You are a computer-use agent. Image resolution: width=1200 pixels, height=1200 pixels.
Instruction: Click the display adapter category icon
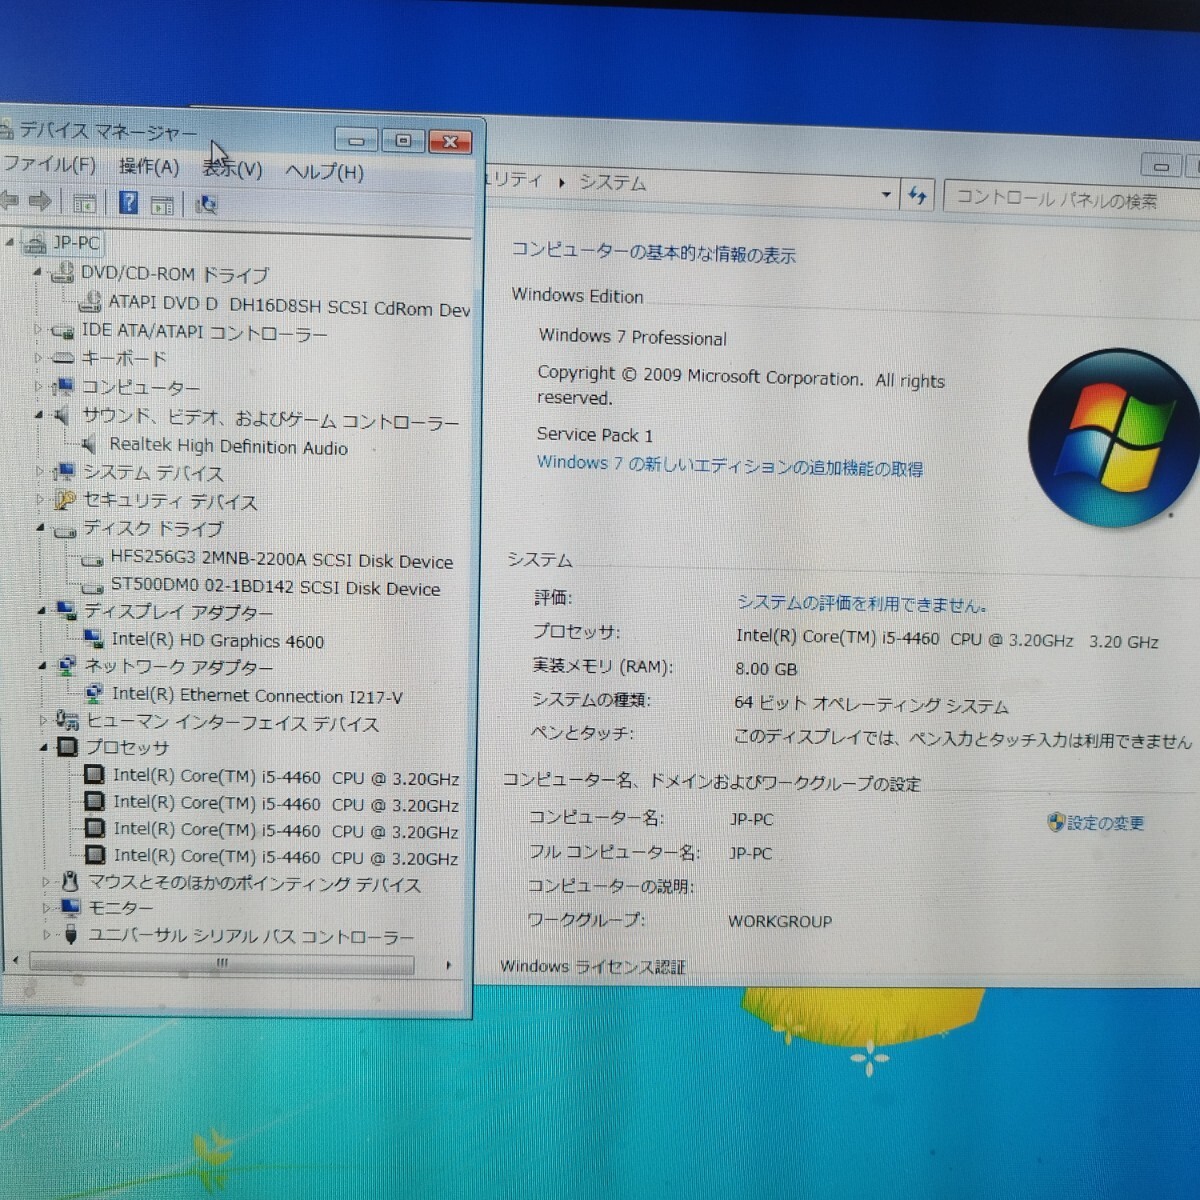[66, 610]
